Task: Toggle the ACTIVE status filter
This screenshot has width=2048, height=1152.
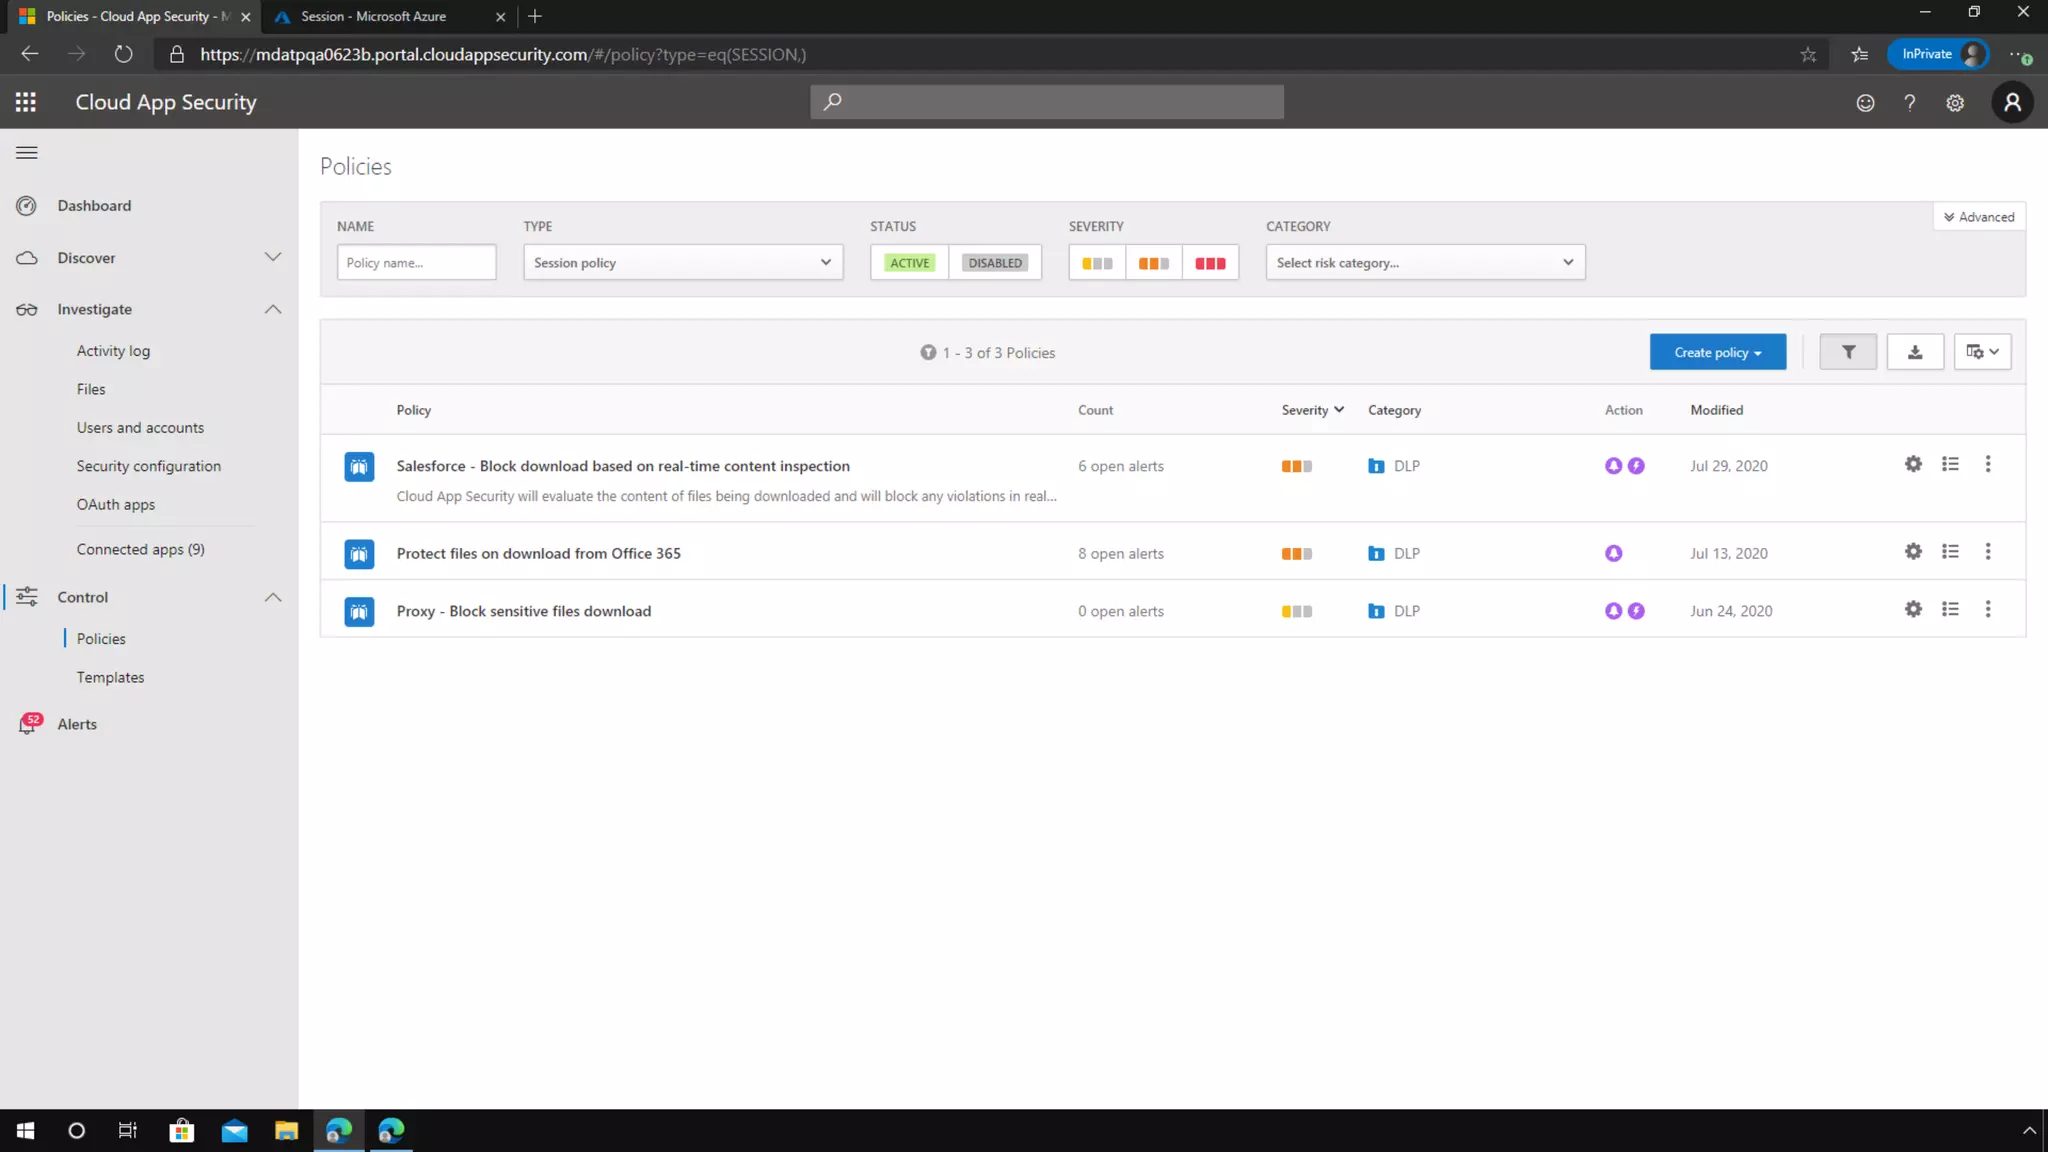Action: [x=909, y=263]
